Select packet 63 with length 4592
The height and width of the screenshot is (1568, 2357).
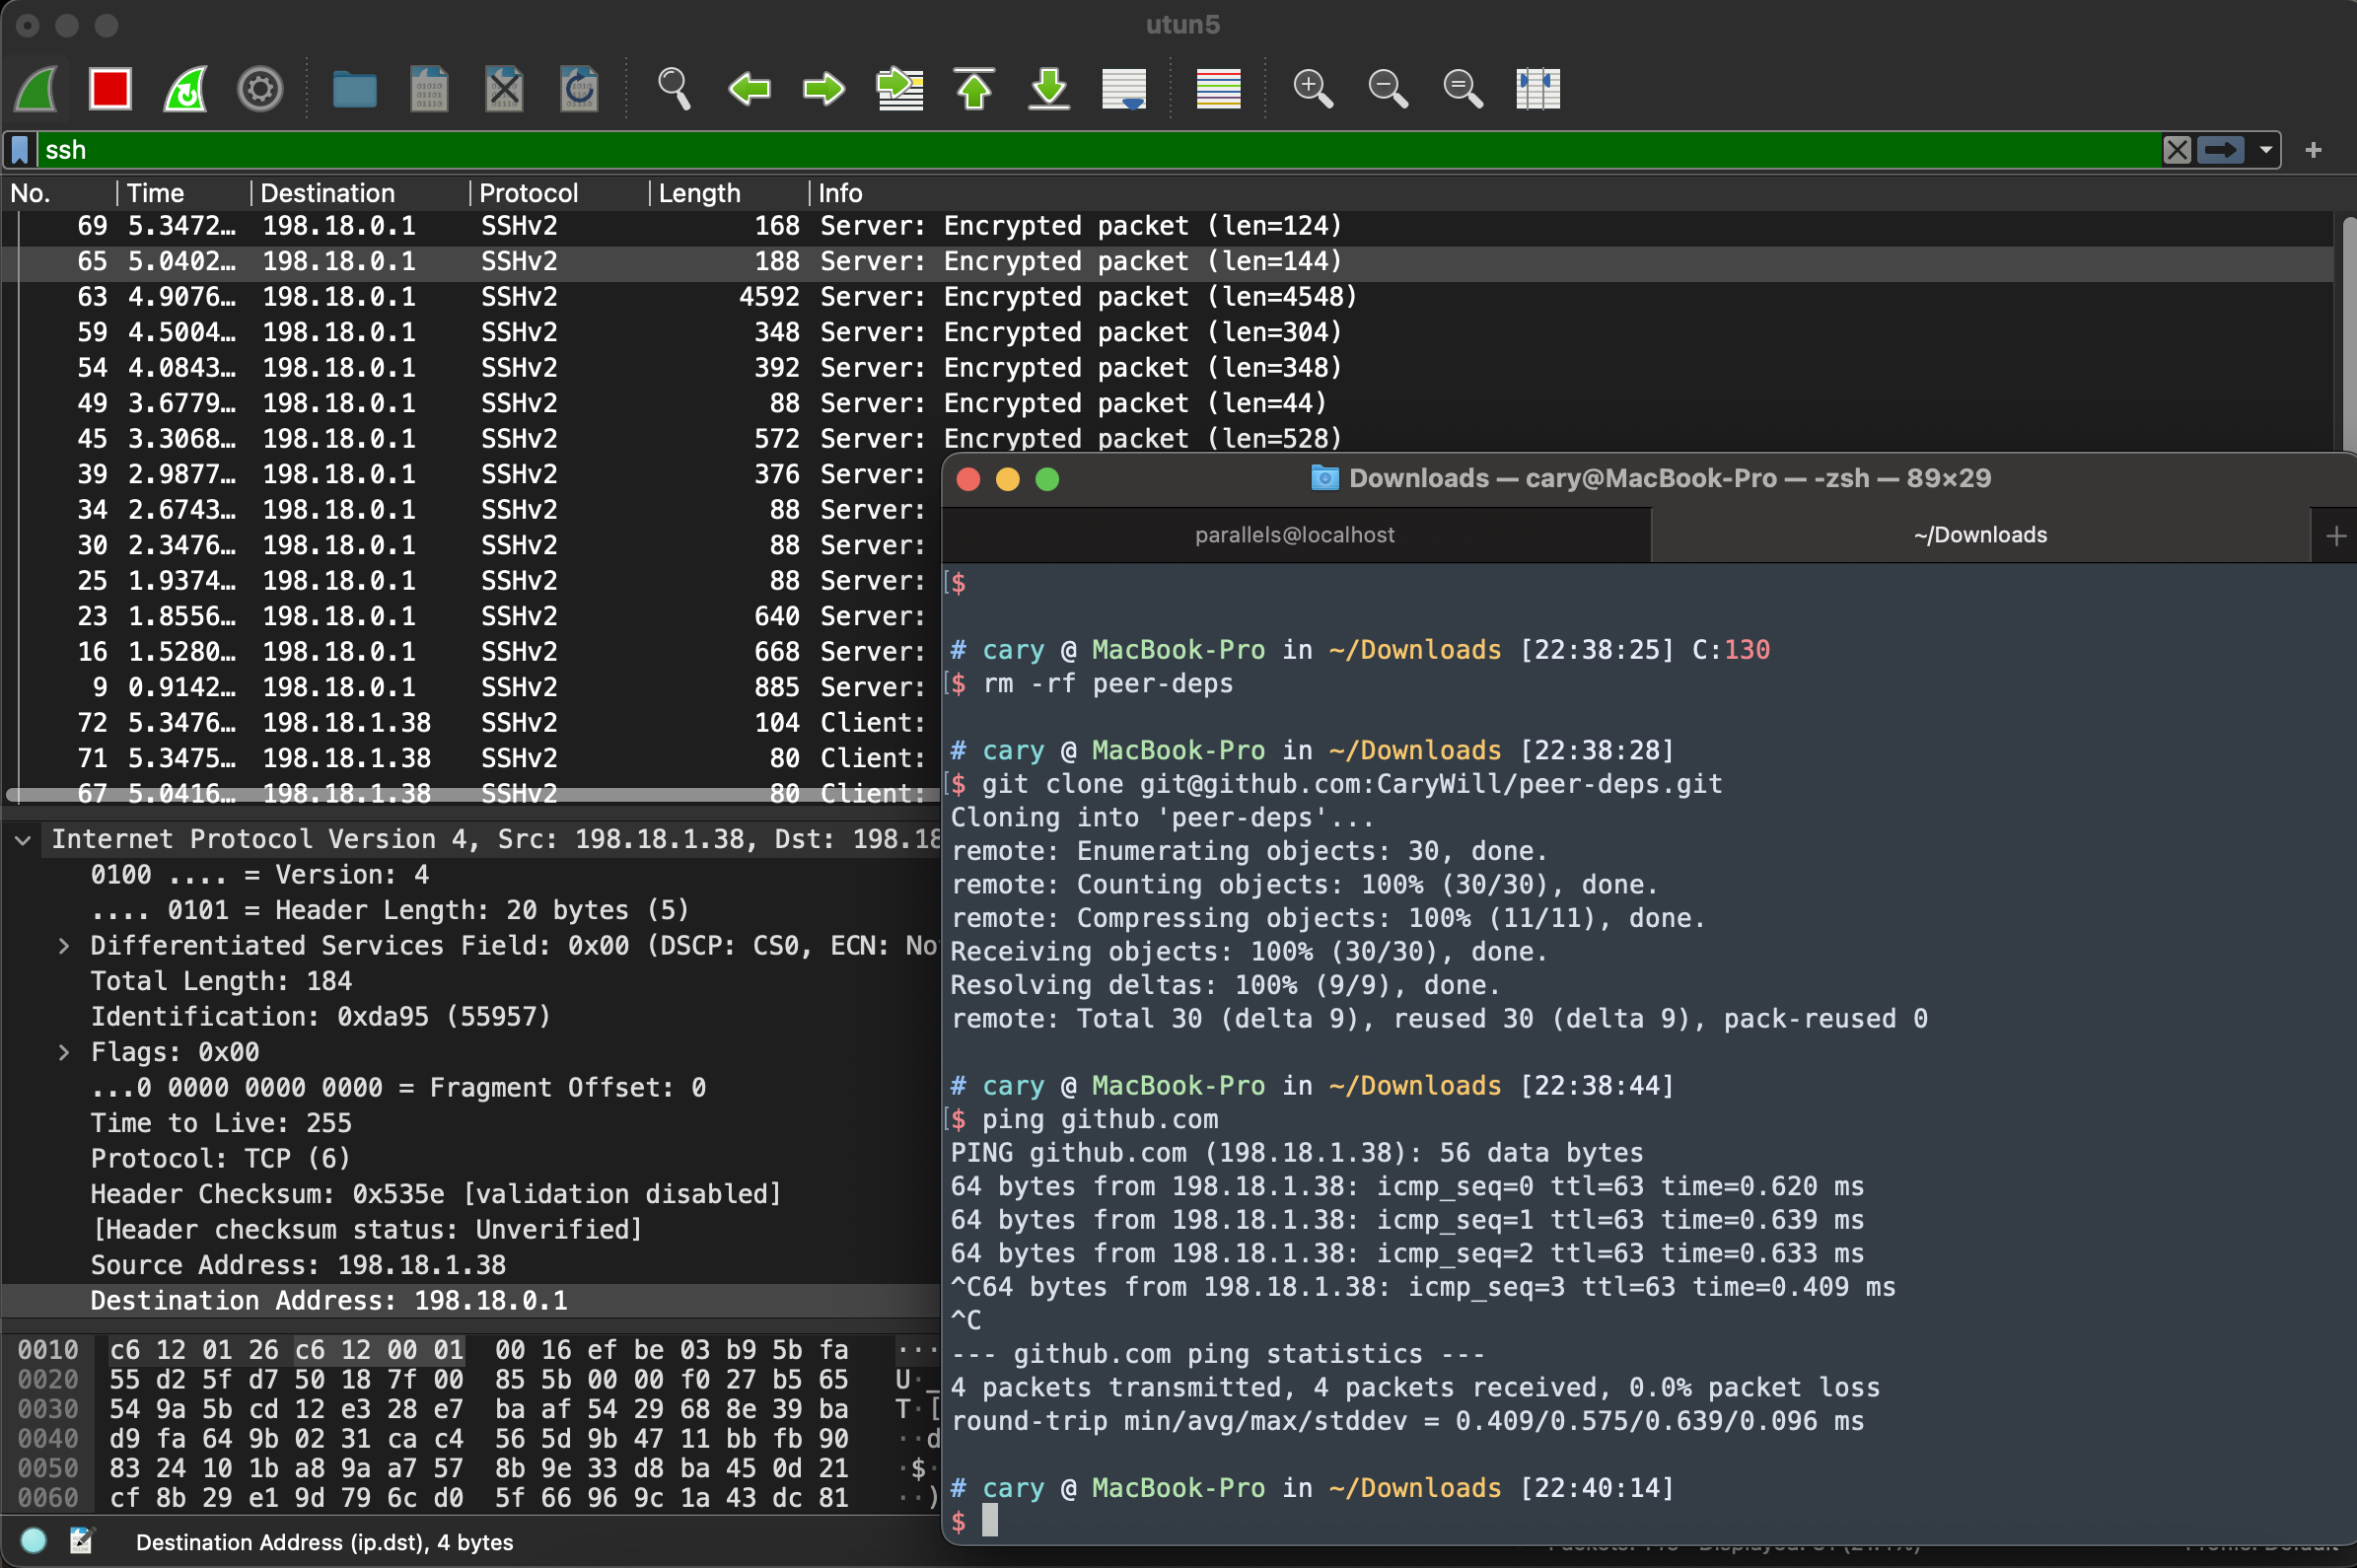tap(1168, 297)
